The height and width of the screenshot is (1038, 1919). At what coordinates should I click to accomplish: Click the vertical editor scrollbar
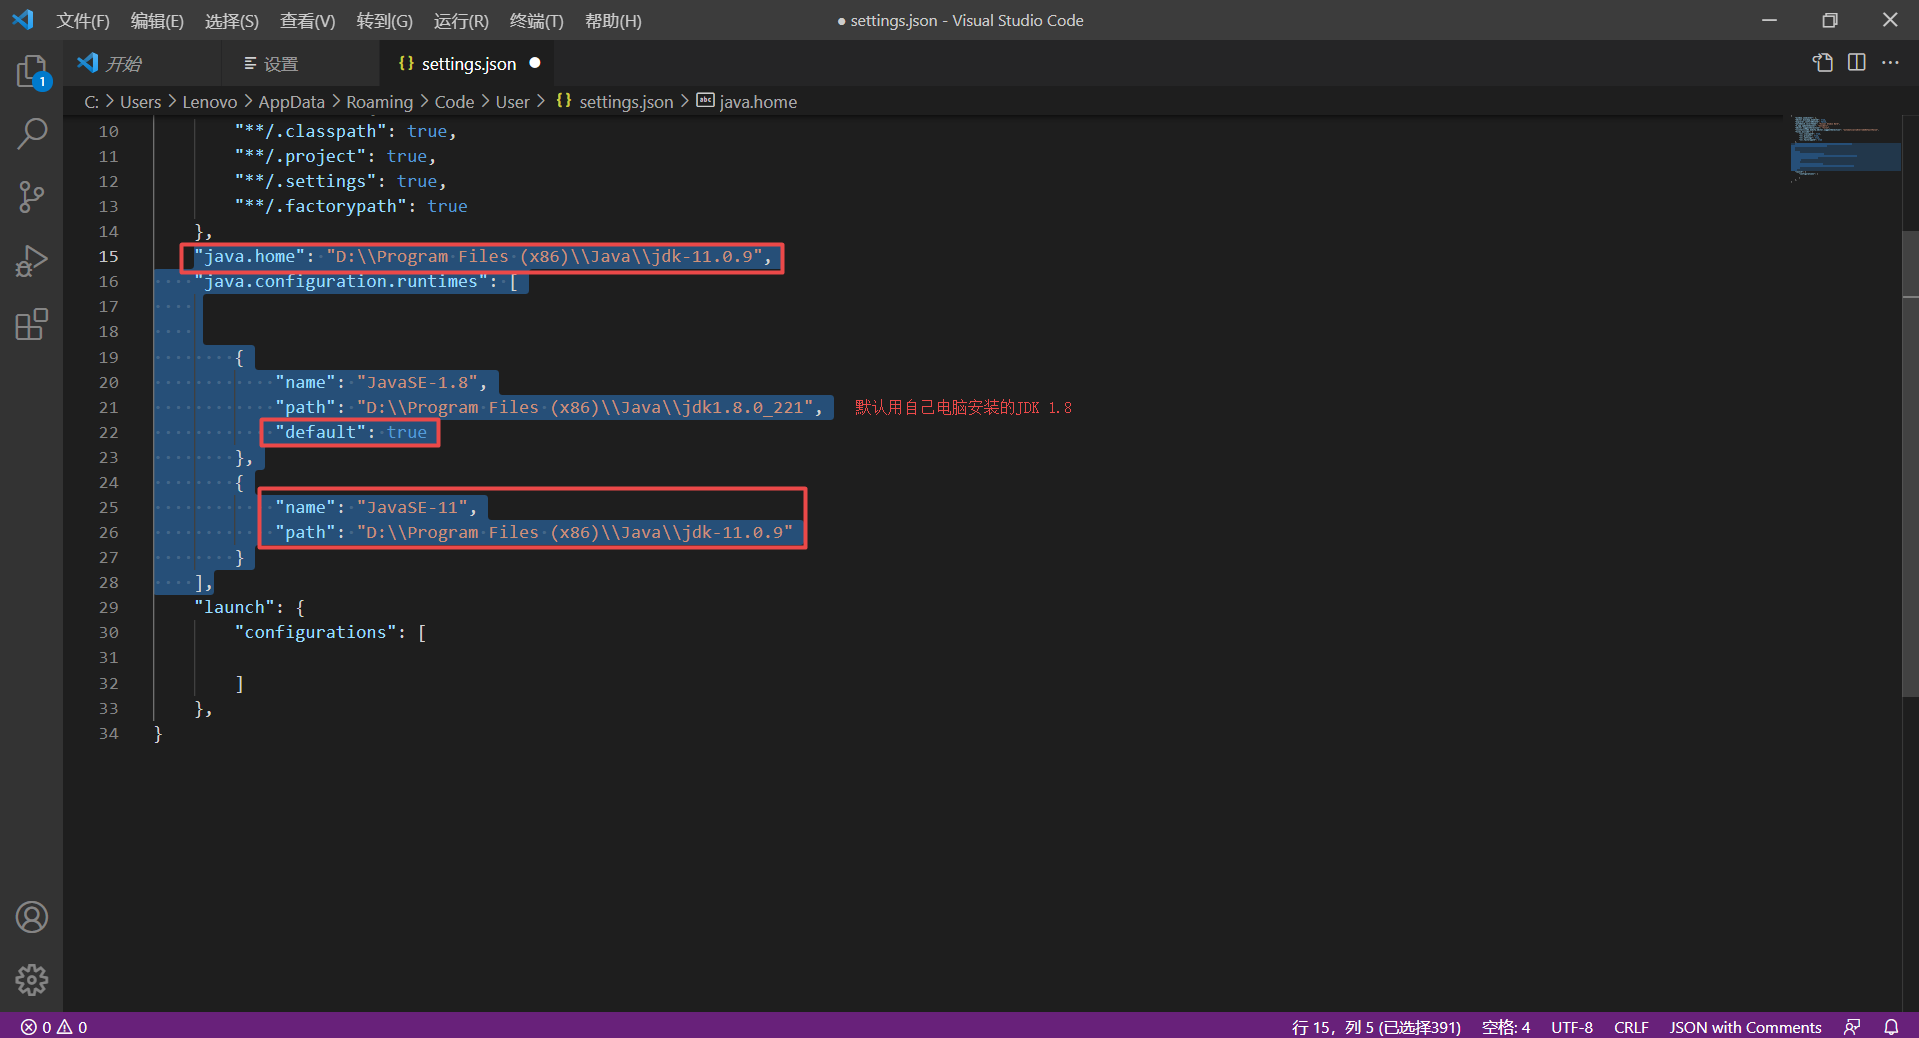[x=1910, y=463]
